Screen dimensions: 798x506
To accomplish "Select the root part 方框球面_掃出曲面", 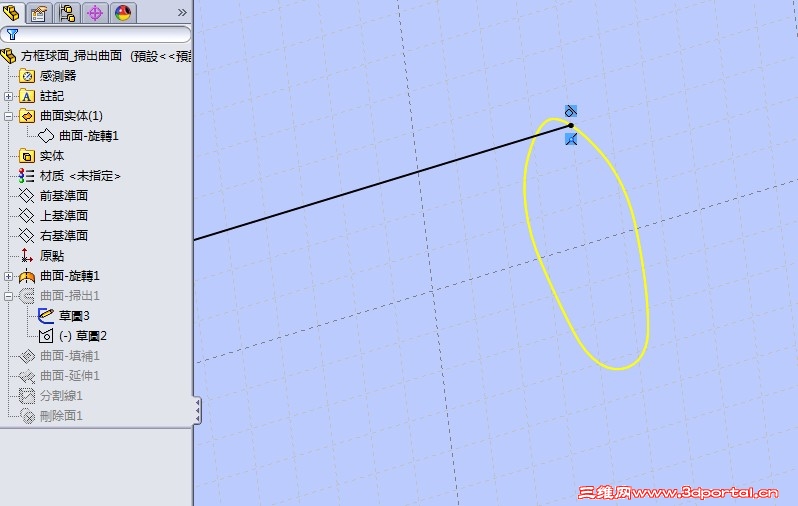I will pos(105,55).
